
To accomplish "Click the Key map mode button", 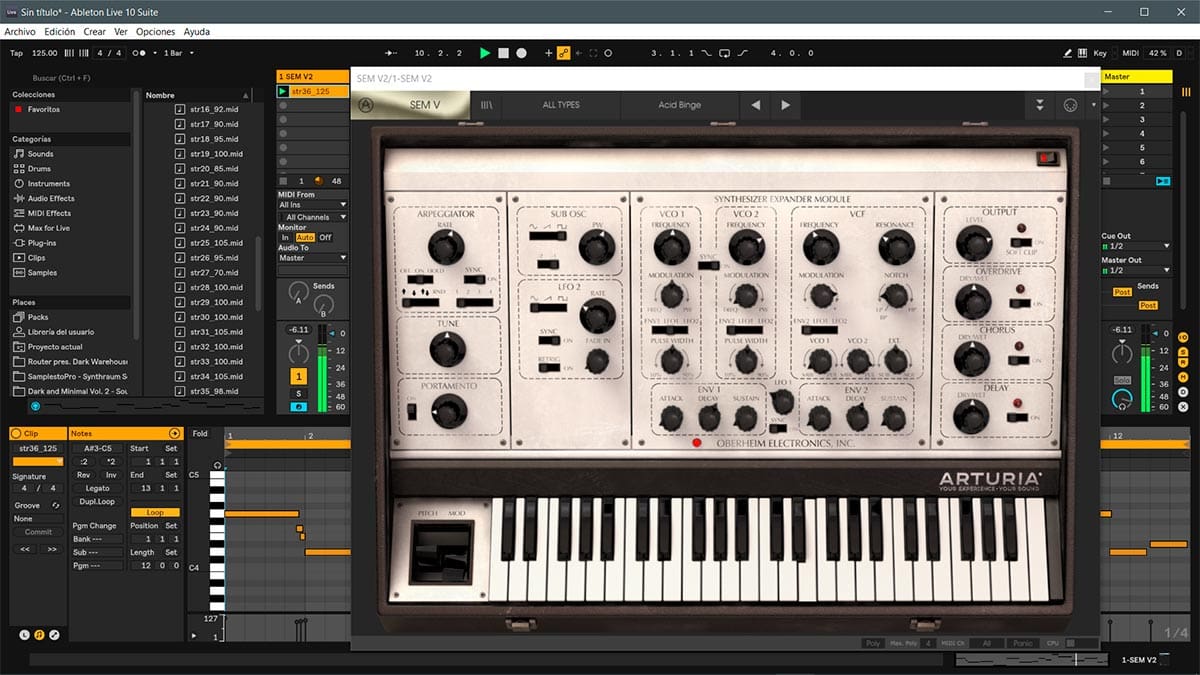I will tap(1100, 52).
